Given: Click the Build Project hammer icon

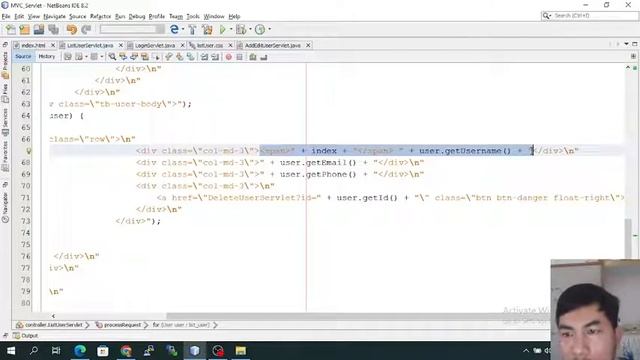Looking at the screenshot, I should click(x=192, y=29).
